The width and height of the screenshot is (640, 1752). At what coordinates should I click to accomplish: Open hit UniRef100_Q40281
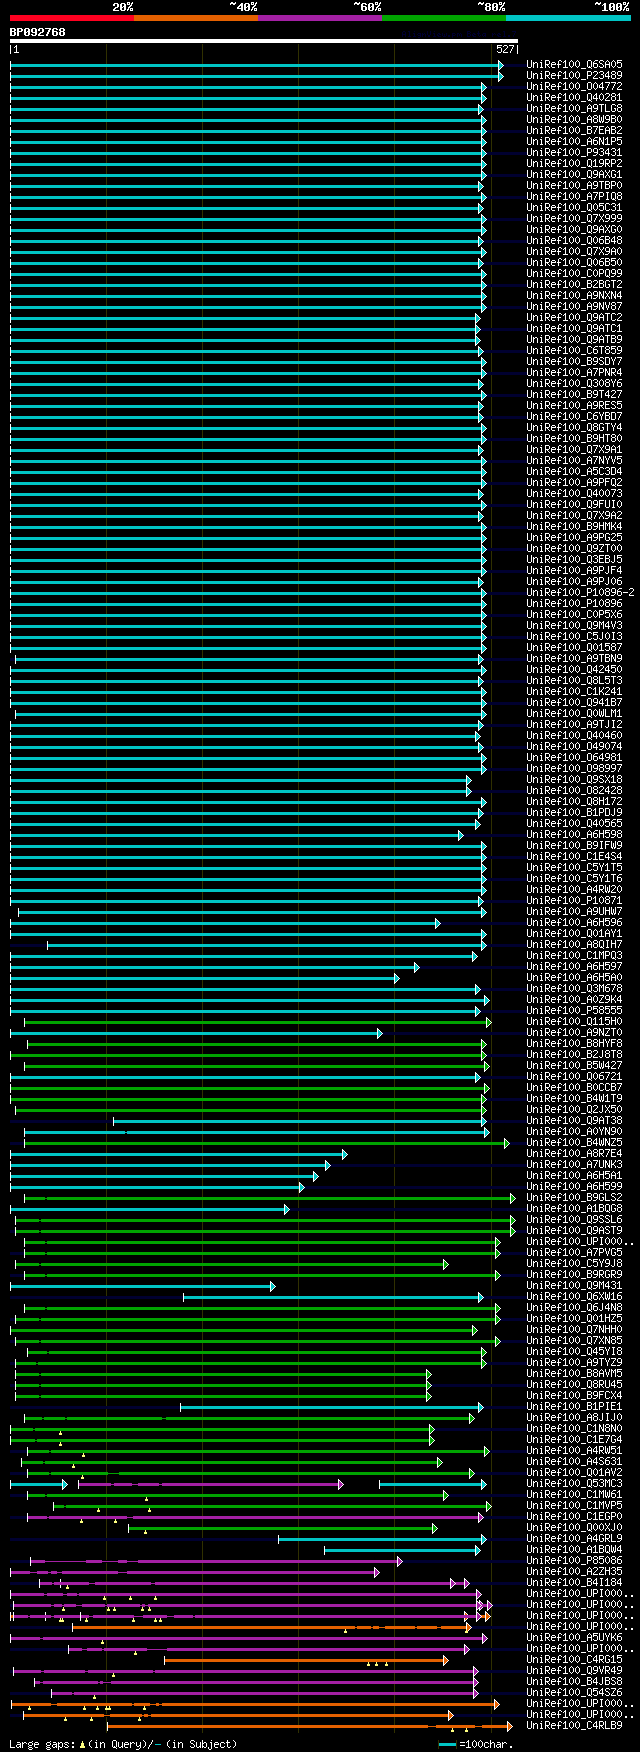[574, 98]
